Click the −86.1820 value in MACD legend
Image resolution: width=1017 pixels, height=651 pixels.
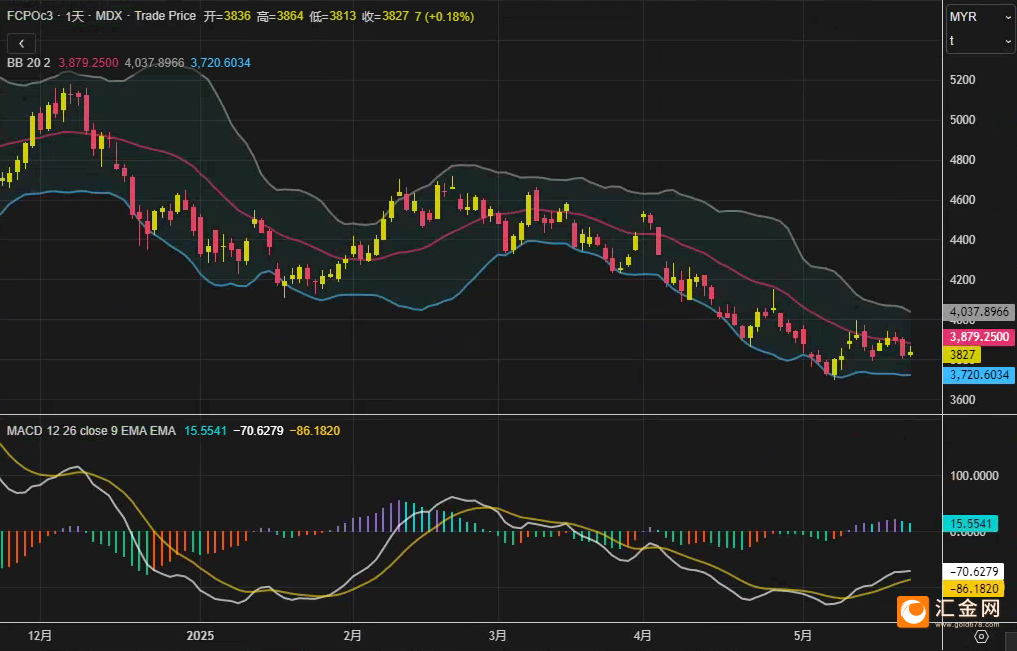pyautogui.click(x=315, y=431)
